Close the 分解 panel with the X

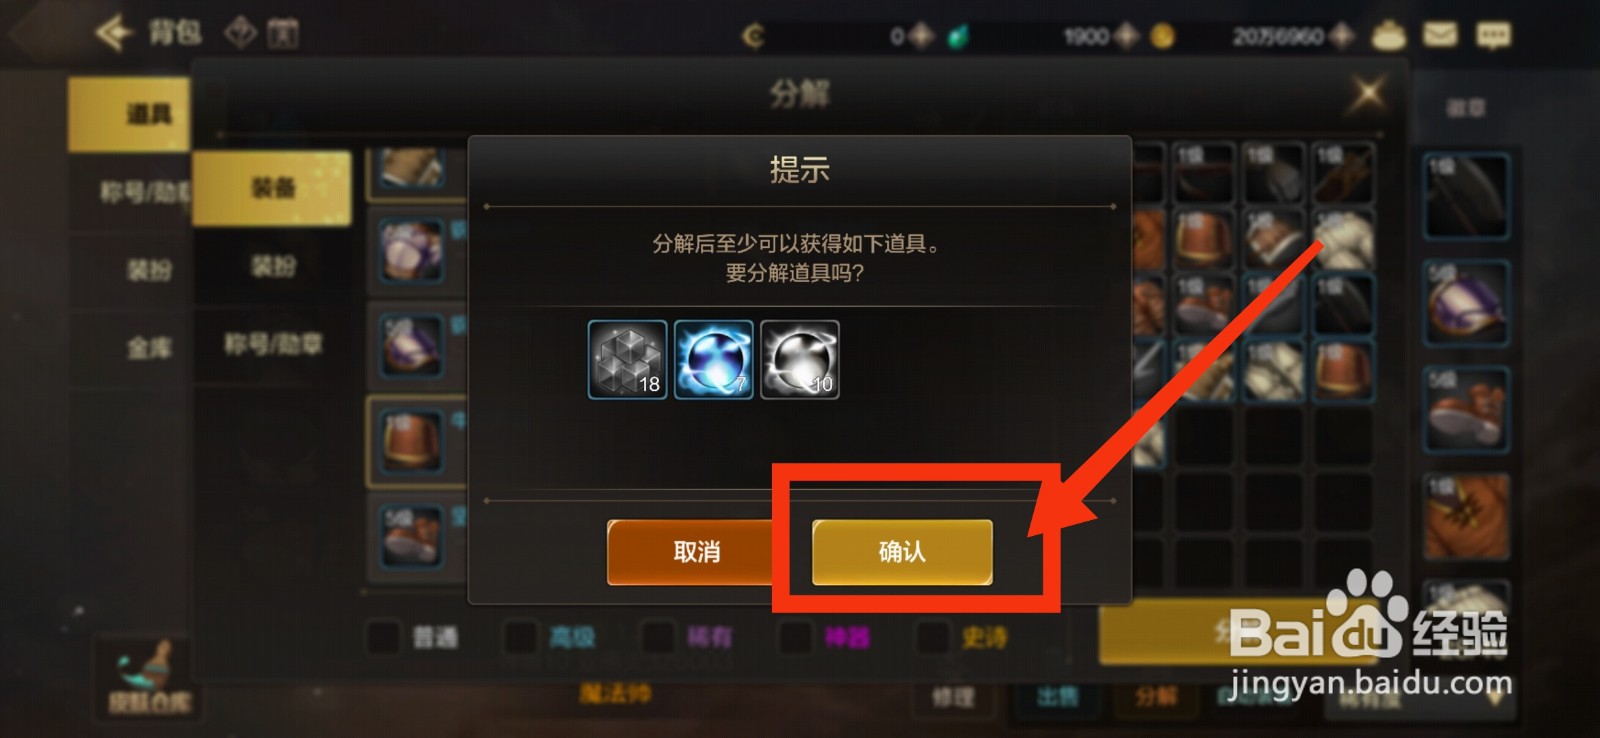pos(1368,95)
